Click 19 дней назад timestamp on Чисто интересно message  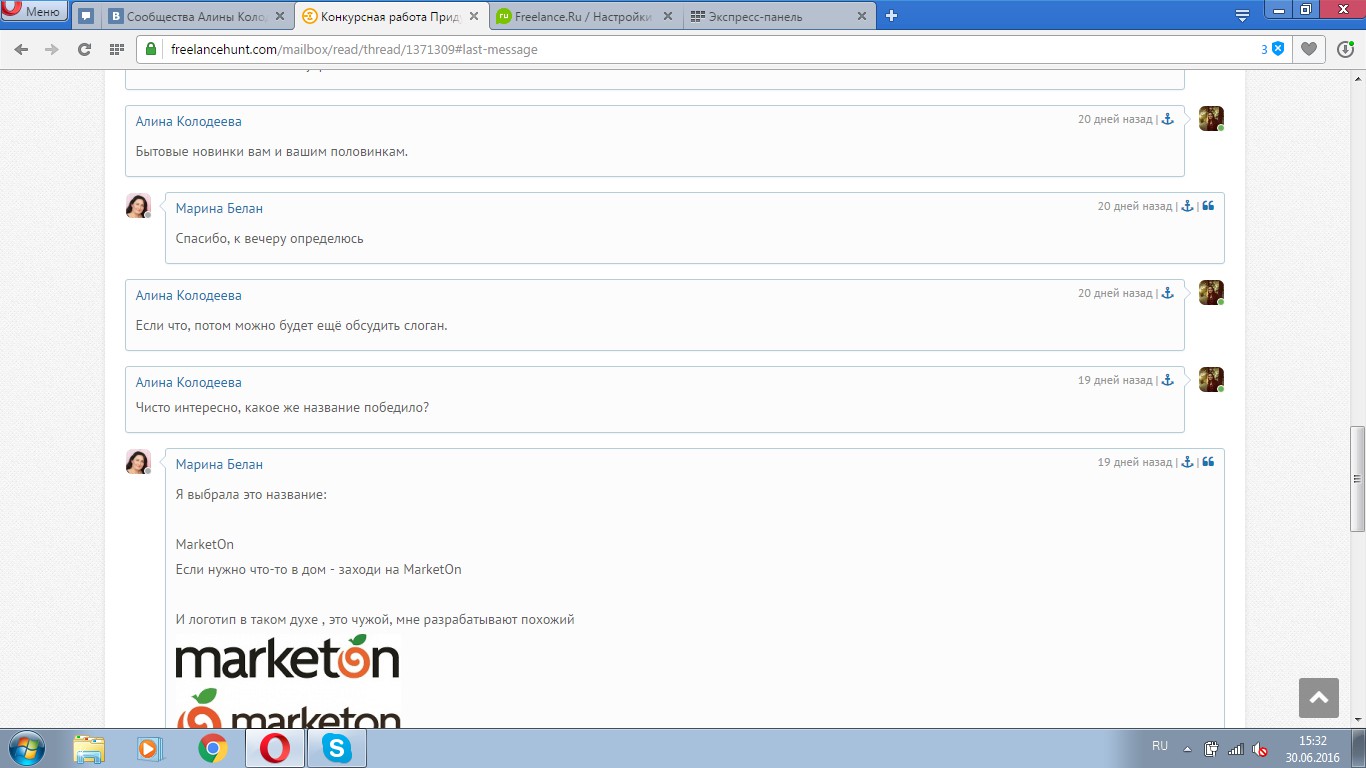1115,380
